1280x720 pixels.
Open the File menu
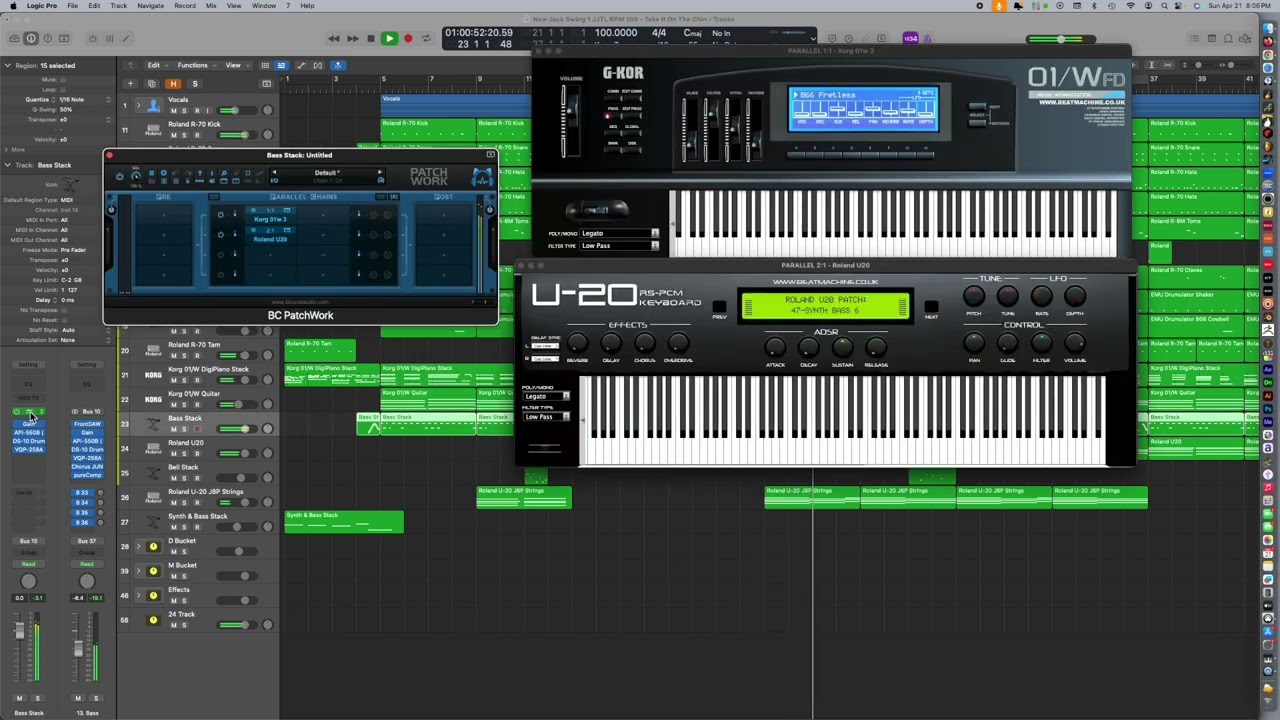click(x=73, y=6)
